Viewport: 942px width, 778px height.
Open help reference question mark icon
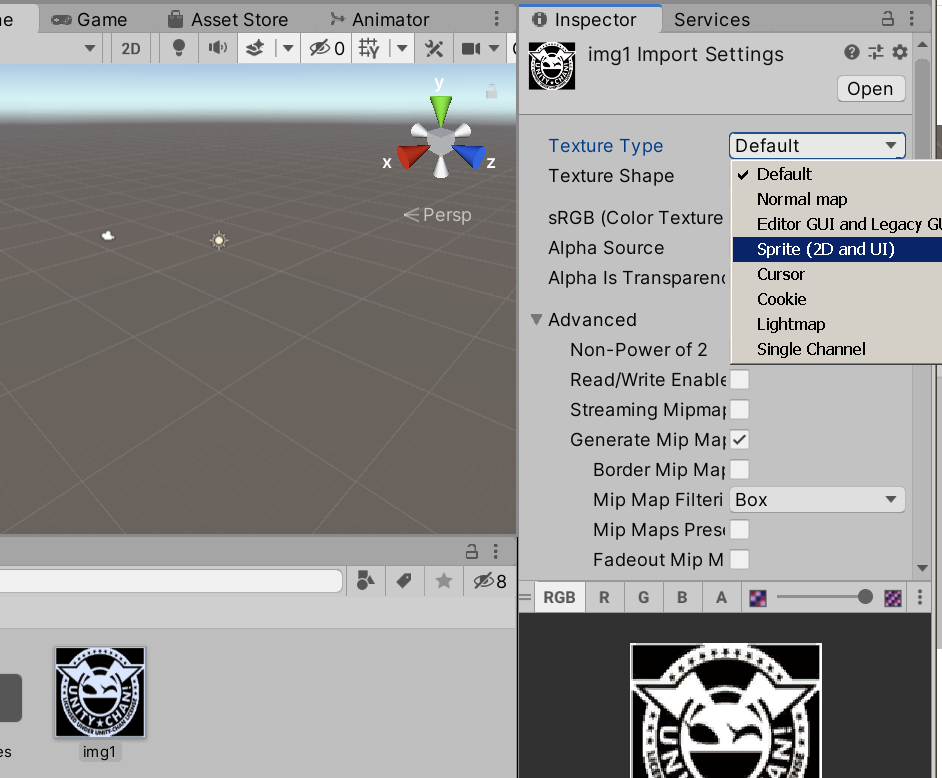(851, 52)
